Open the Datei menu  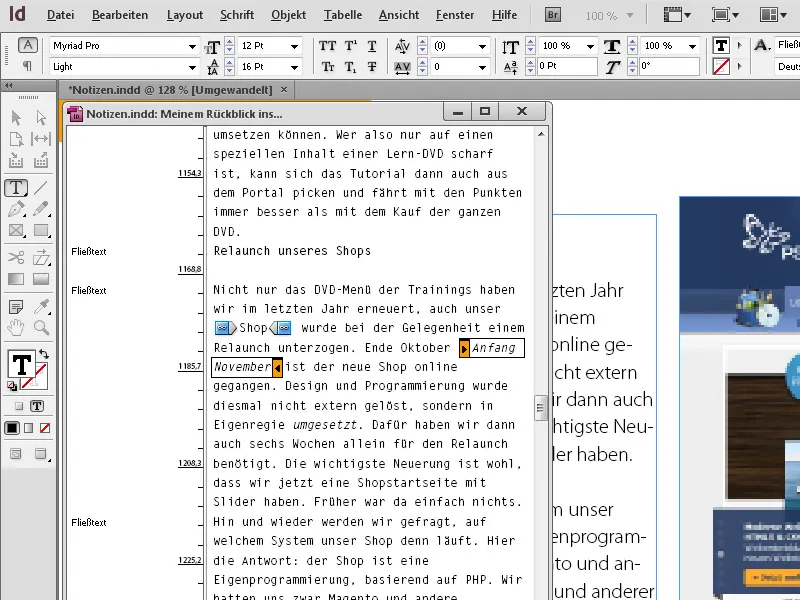pos(60,15)
